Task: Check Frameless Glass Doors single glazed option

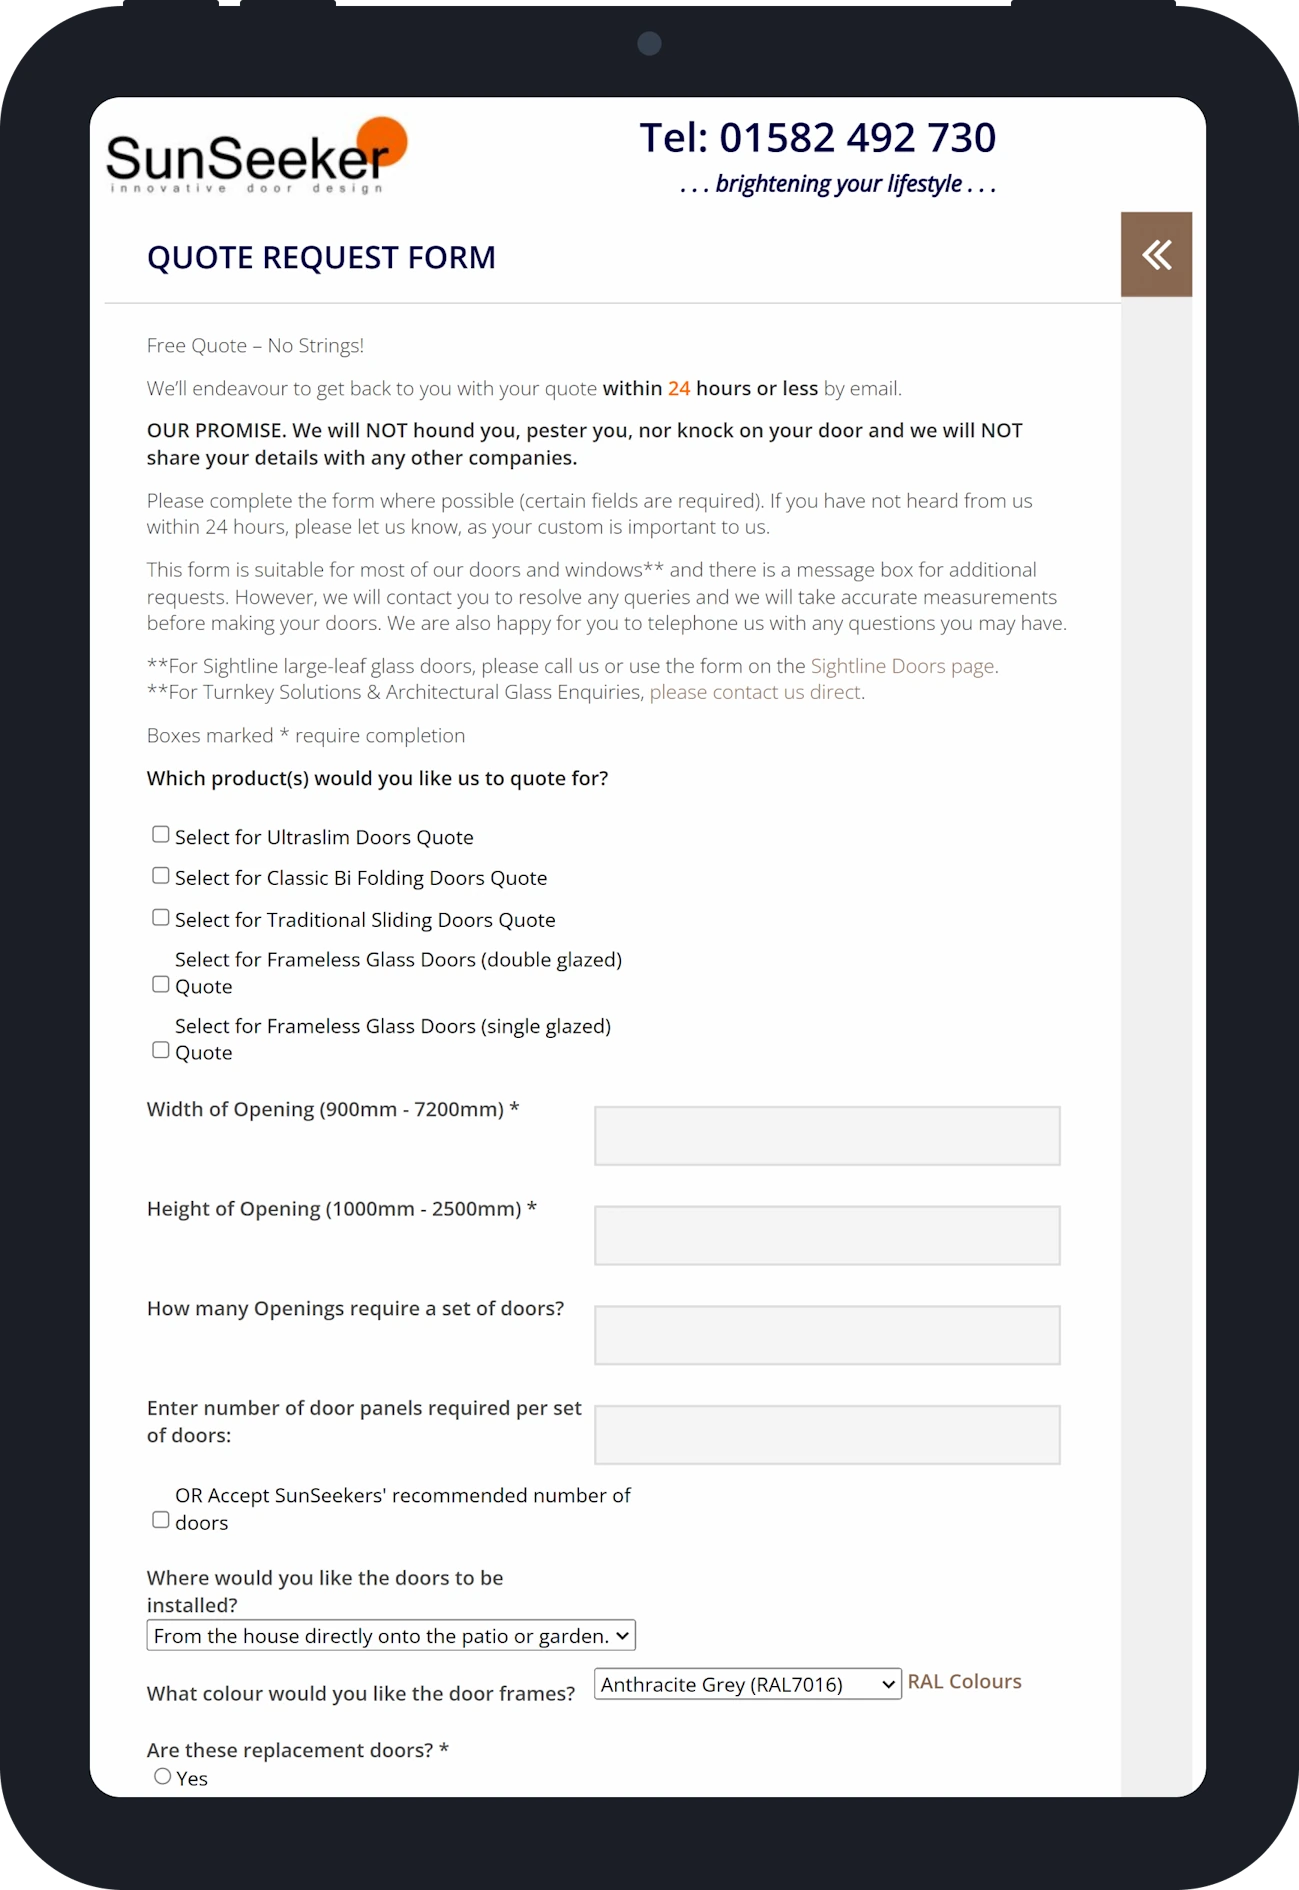Action: (160, 1050)
